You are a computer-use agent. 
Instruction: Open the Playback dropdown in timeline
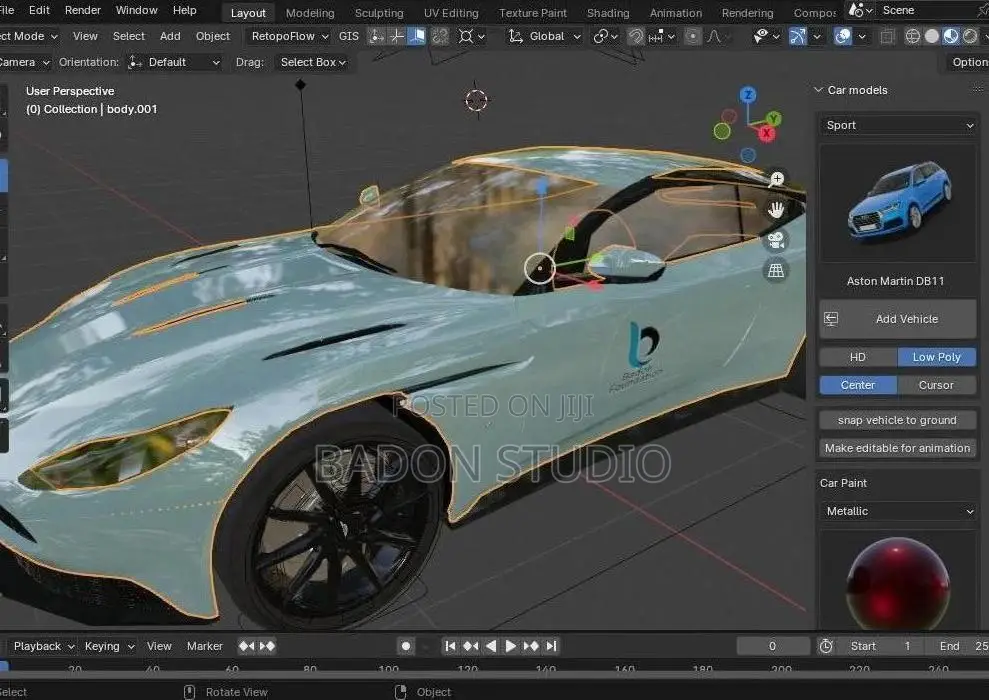(x=44, y=646)
